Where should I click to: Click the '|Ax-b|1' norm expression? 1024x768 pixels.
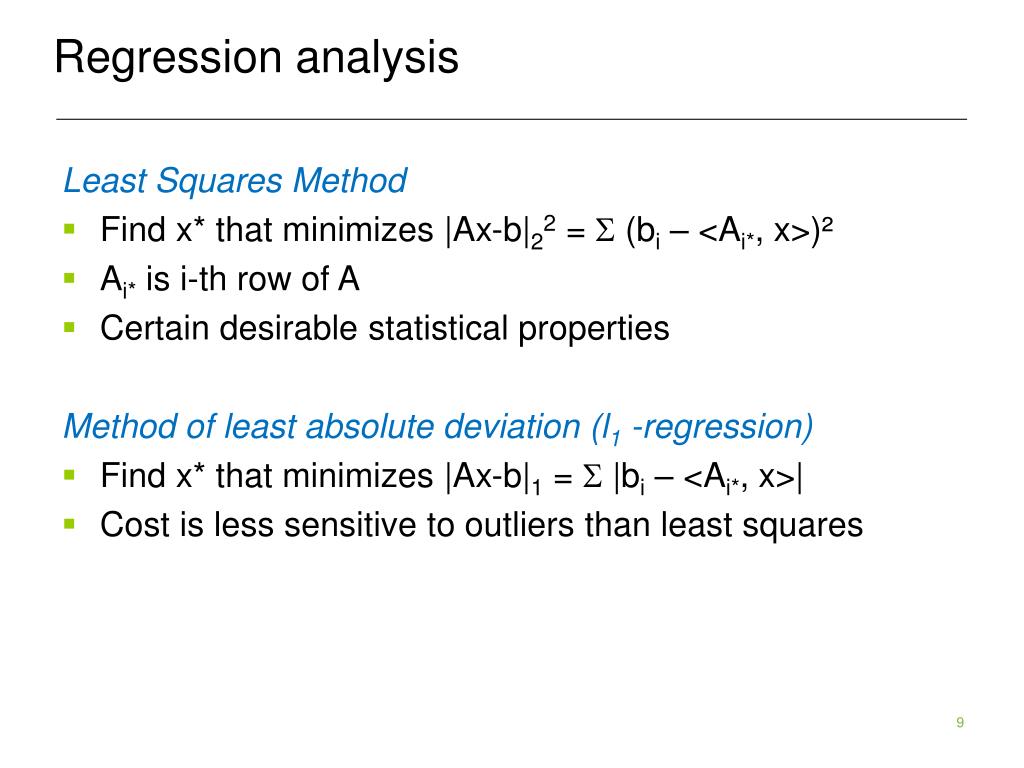493,477
